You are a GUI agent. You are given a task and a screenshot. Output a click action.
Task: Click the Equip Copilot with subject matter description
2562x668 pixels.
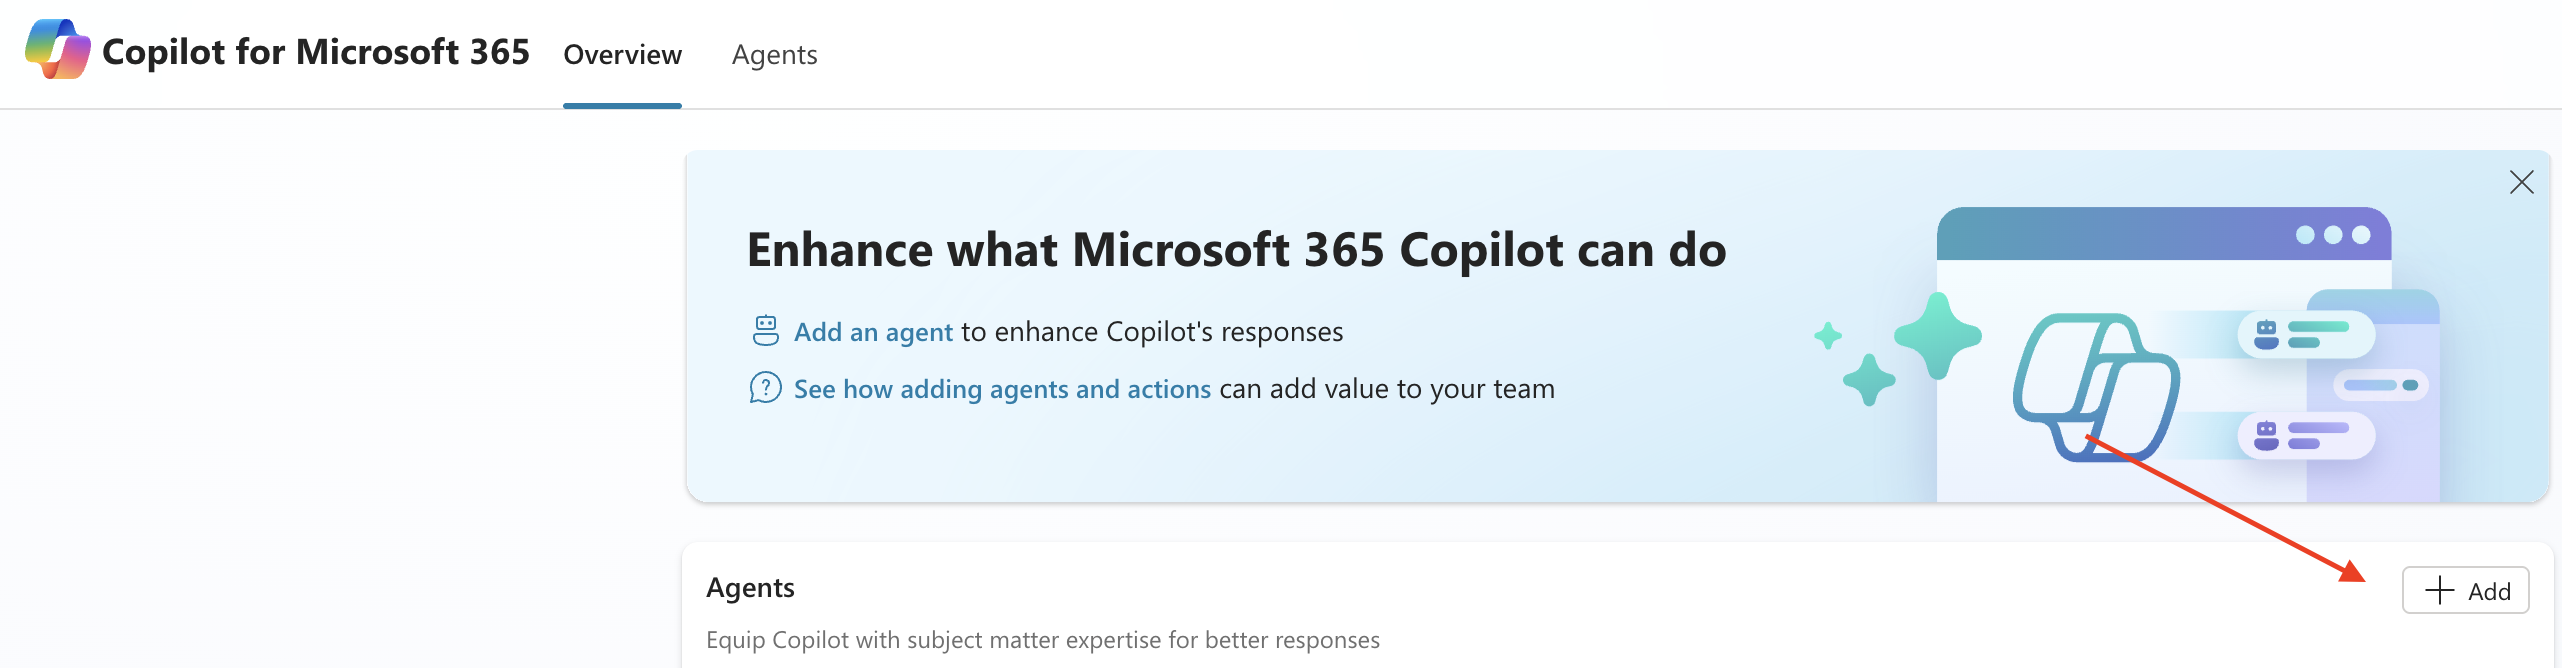pos(1043,640)
